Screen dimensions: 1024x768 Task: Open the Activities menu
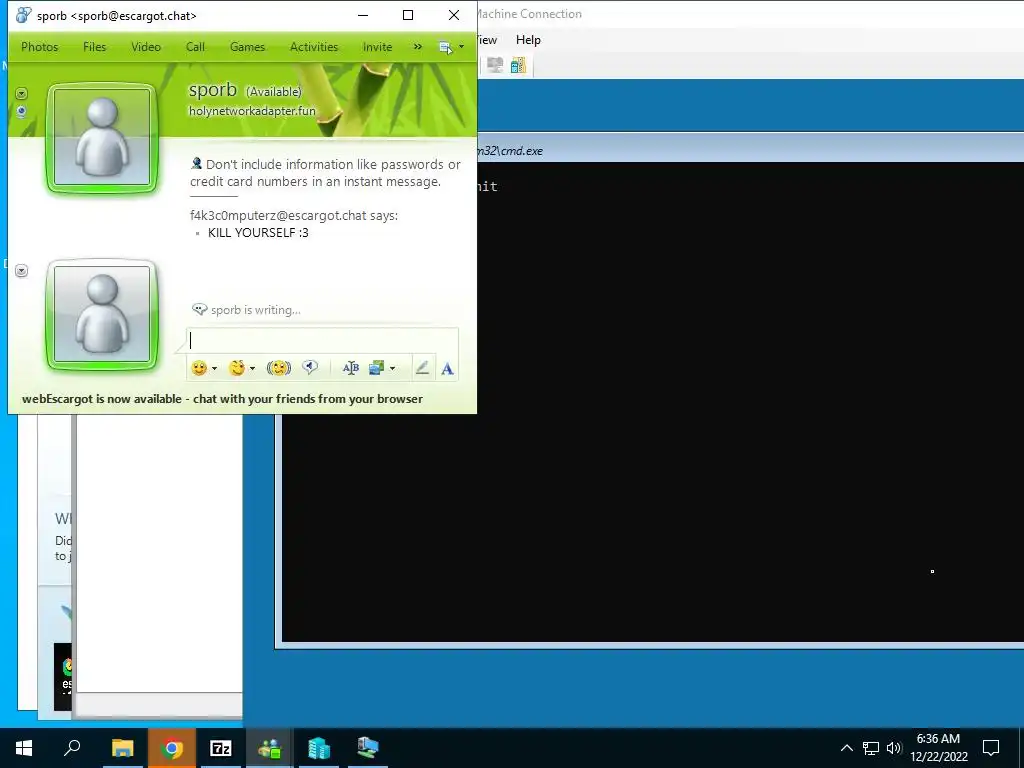tap(313, 47)
